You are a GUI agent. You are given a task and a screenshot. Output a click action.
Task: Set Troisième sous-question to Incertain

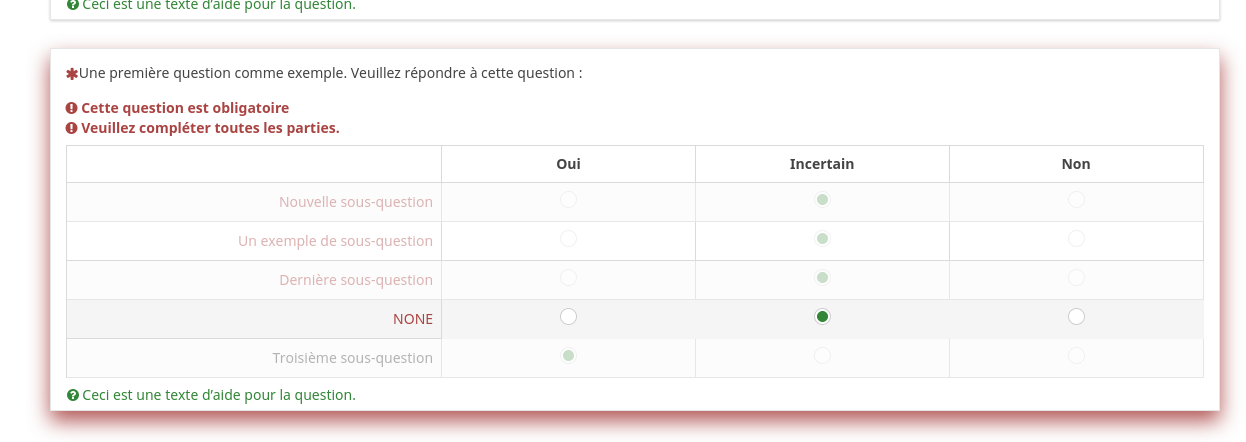pyautogui.click(x=822, y=356)
